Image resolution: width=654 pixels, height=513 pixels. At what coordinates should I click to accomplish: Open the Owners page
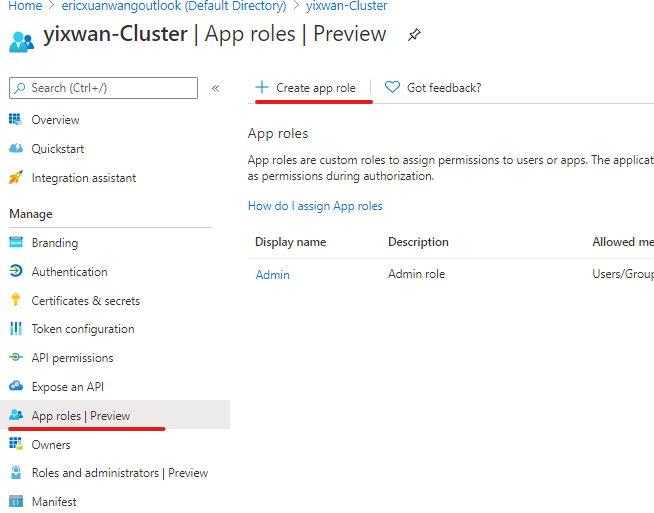click(51, 445)
